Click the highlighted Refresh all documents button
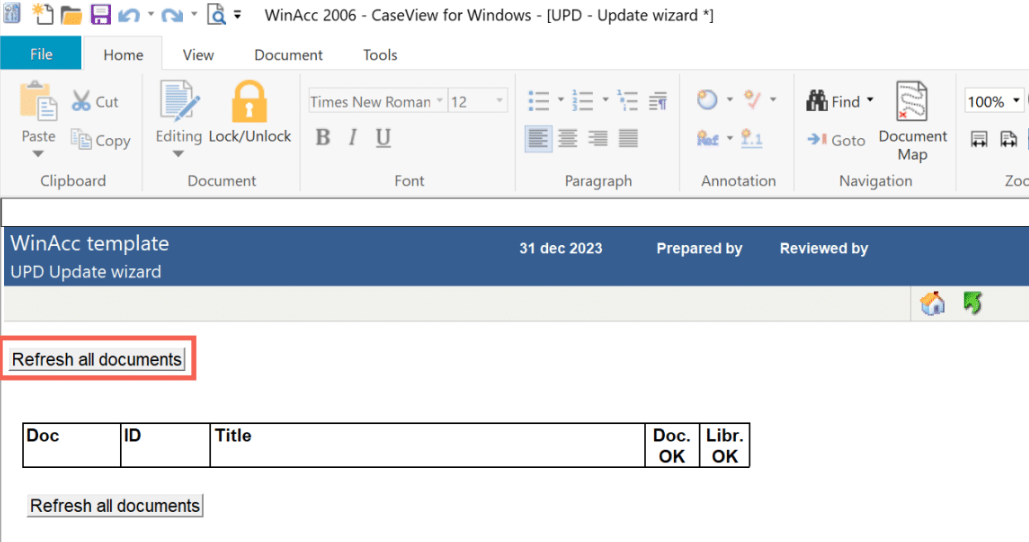Viewport: 1029px width, 542px height. click(x=97, y=359)
